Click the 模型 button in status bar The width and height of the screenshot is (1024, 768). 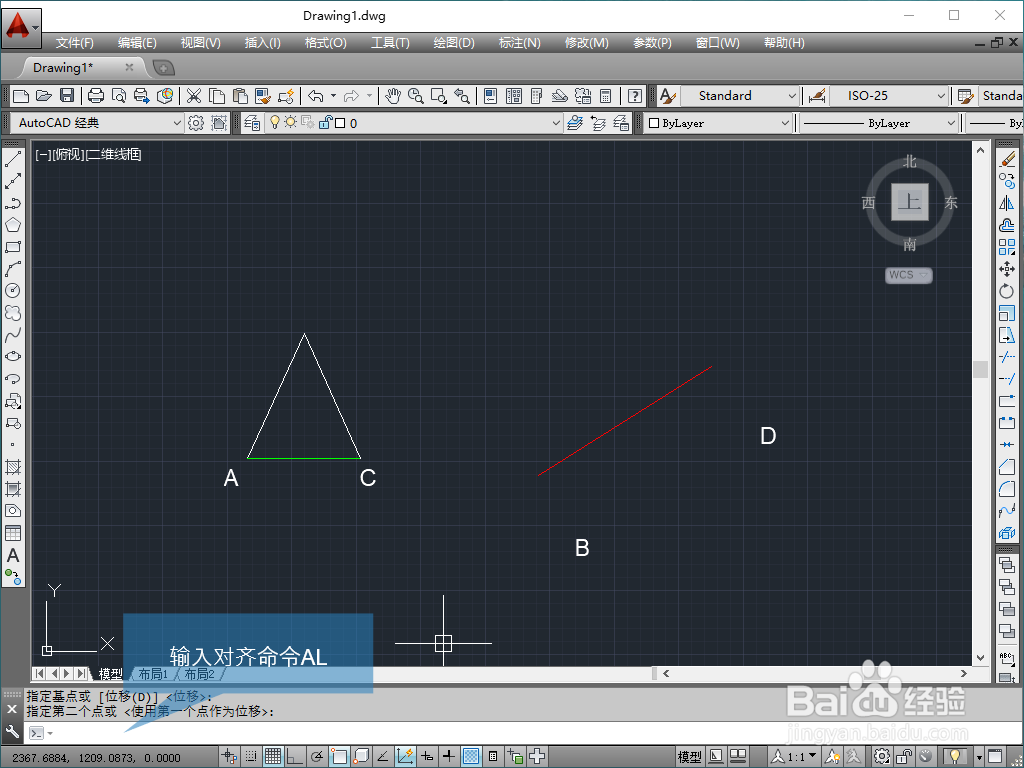689,756
